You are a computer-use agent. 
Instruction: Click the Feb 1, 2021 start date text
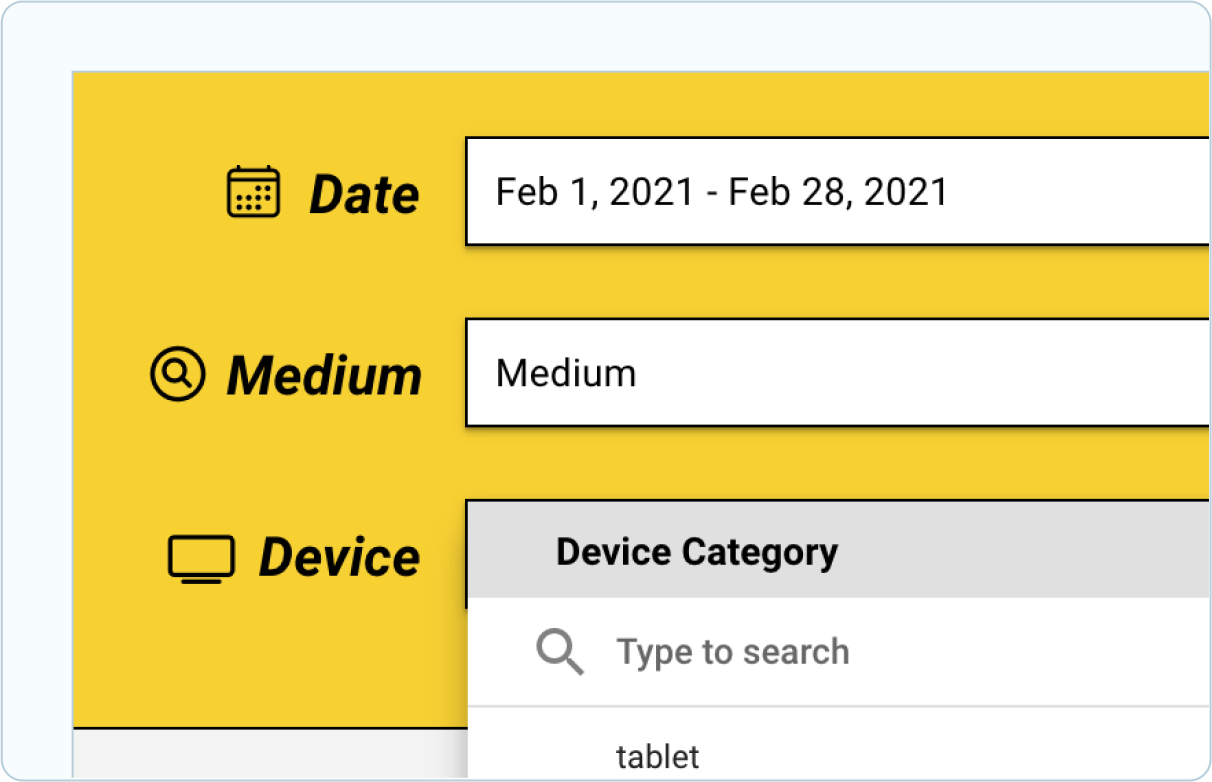pos(595,191)
